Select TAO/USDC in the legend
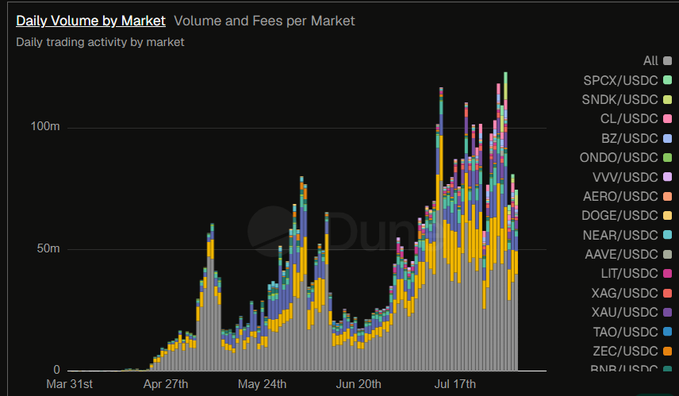Screen dimensions: 679x396 pos(632,332)
